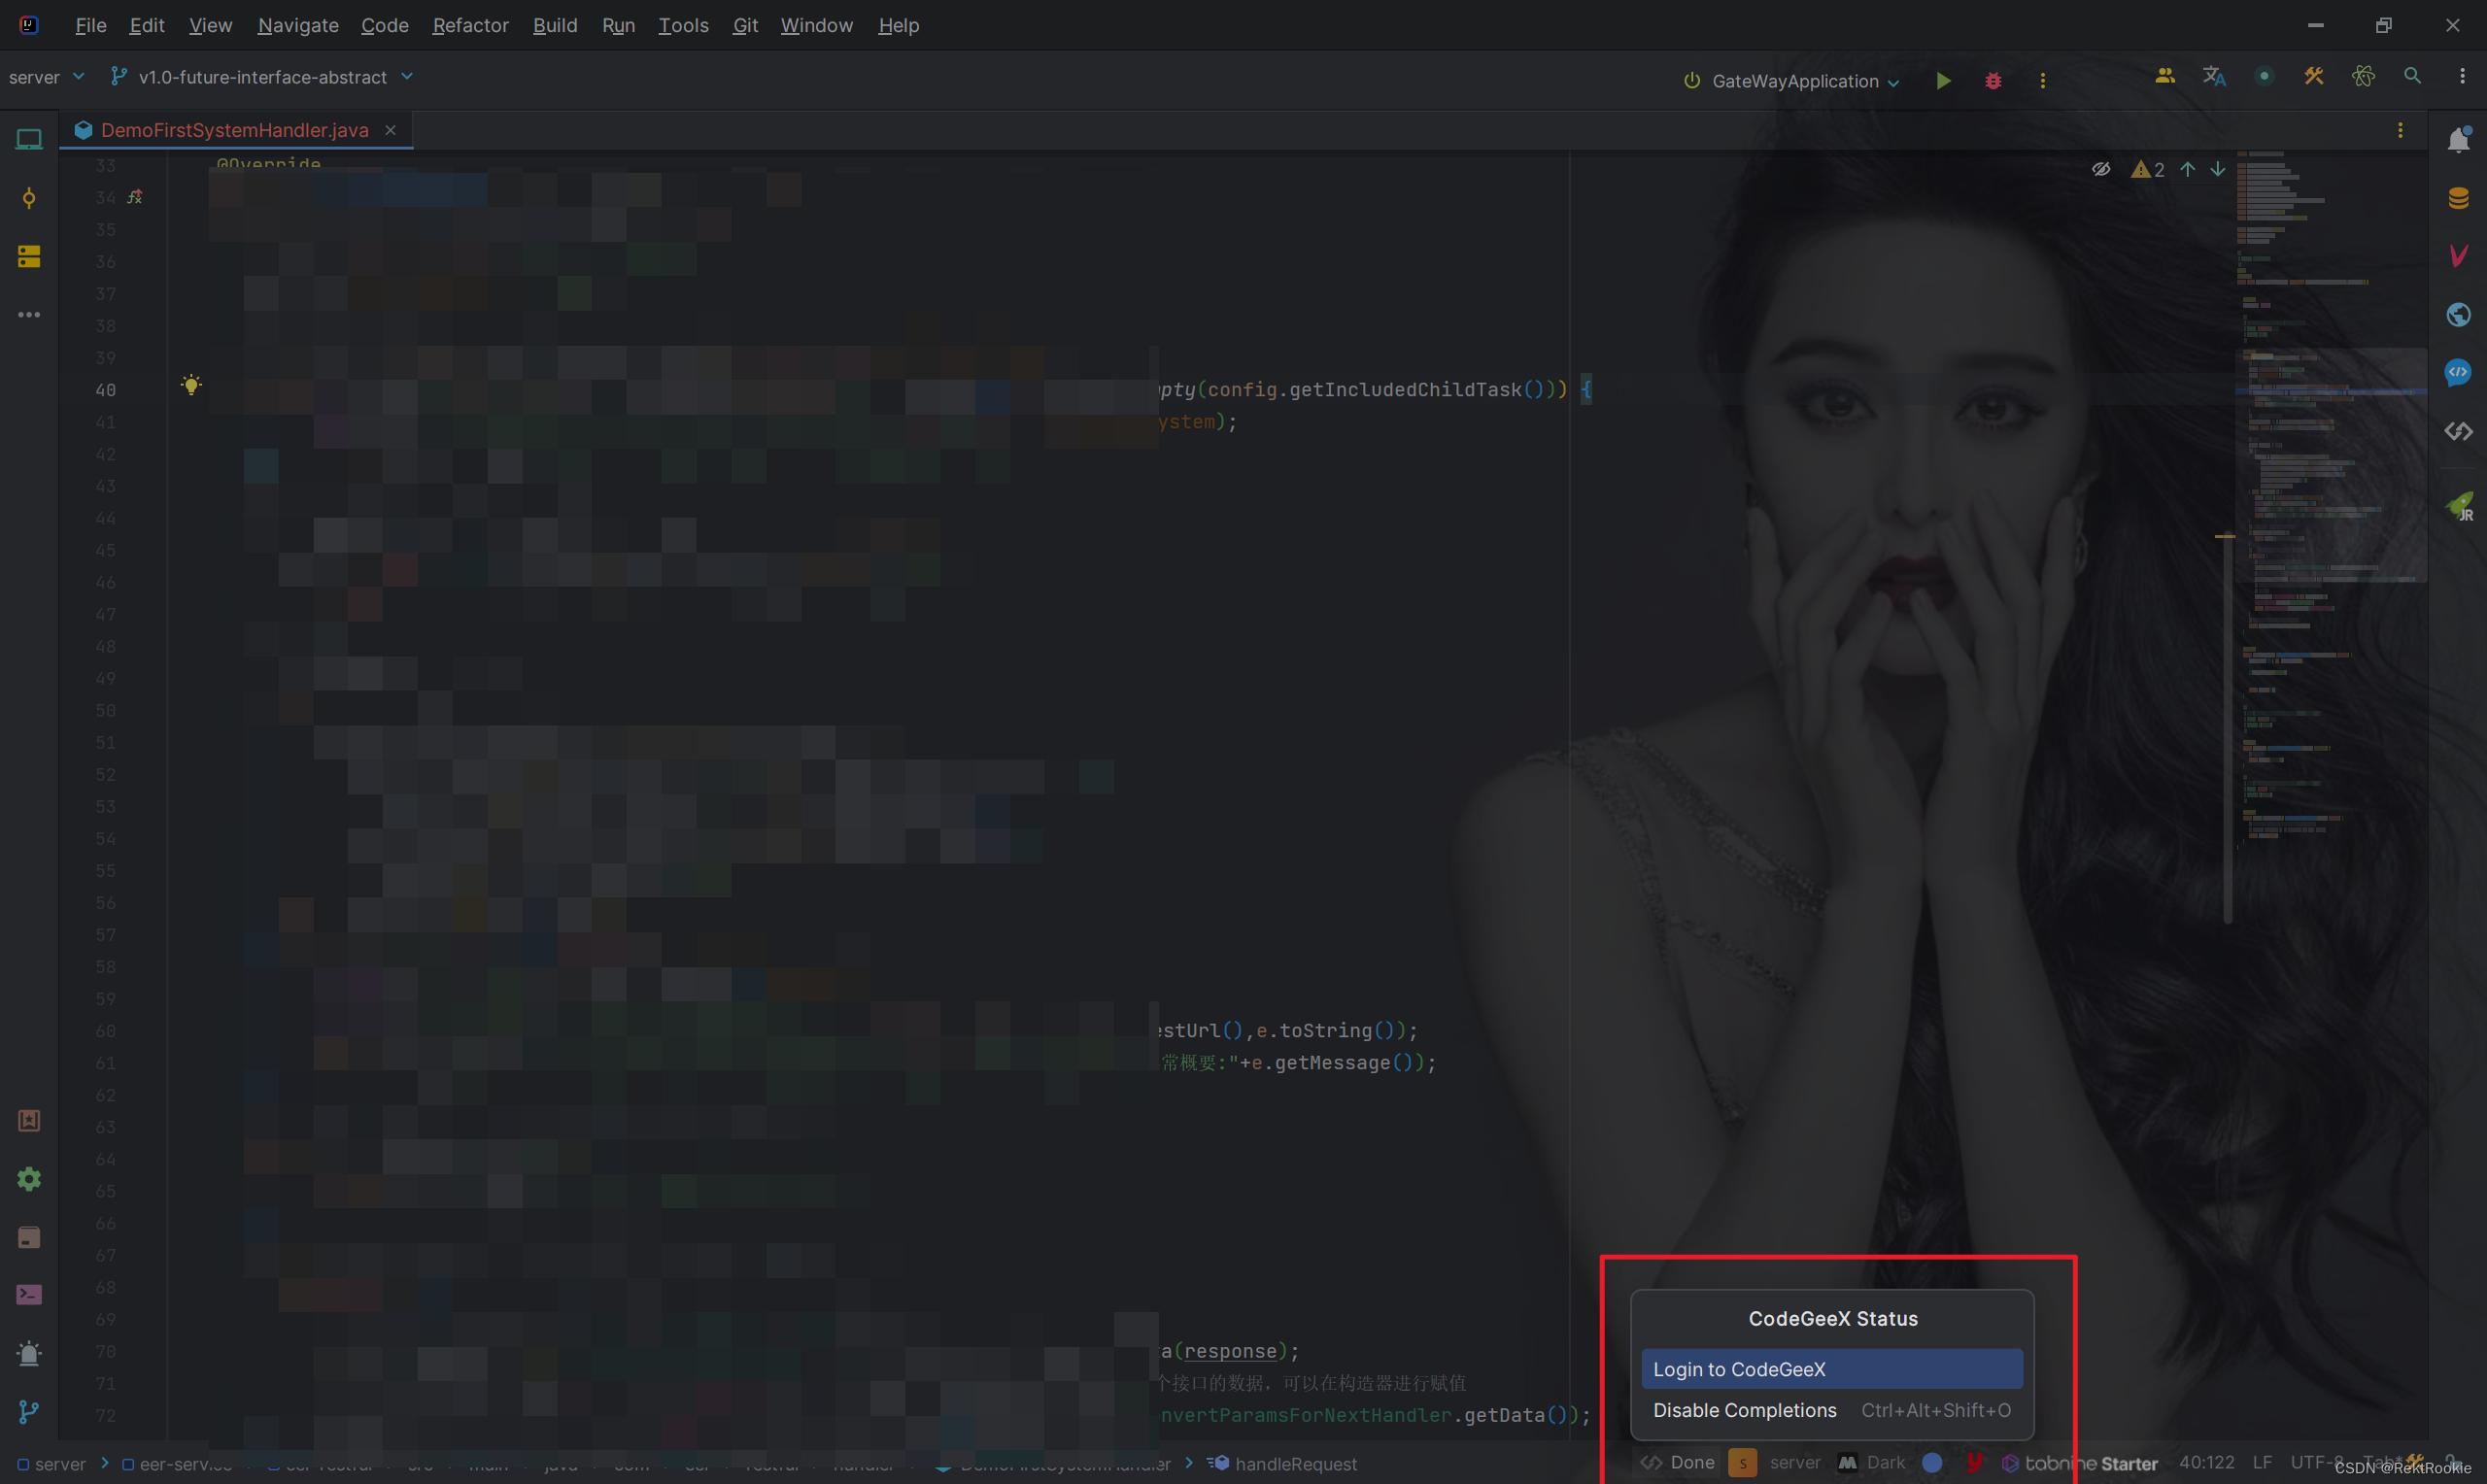This screenshot has width=2487, height=1484.
Task: Select the DemoFirstSystemHandler.java editor tab
Action: coord(234,130)
